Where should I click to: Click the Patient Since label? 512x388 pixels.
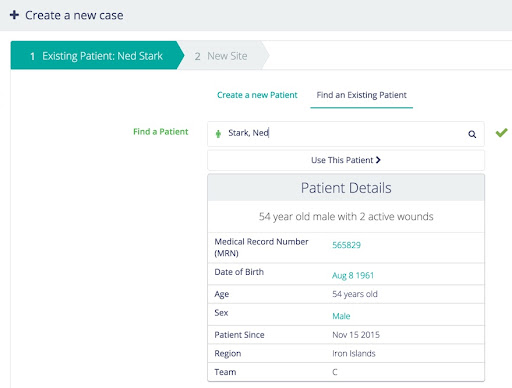pyautogui.click(x=239, y=335)
